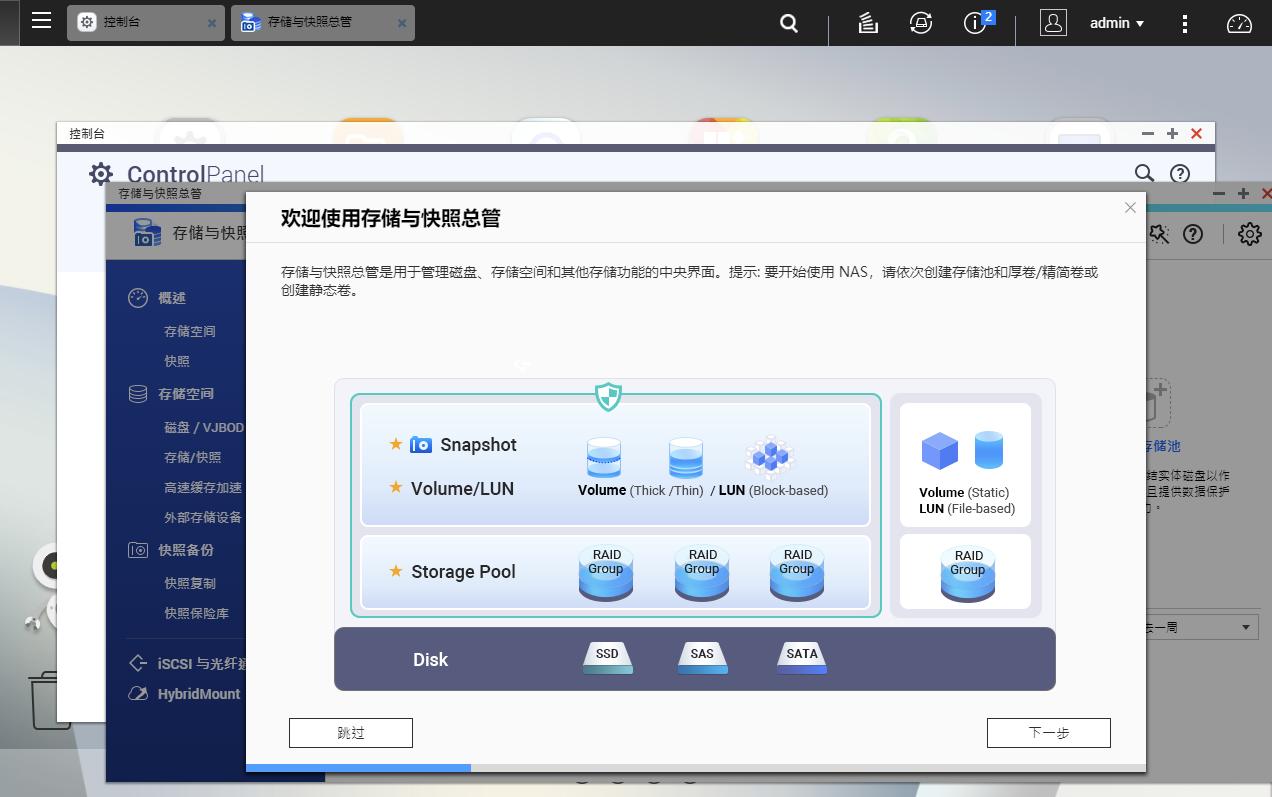
Task: Click the help question mark icon
Action: [x=1193, y=234]
